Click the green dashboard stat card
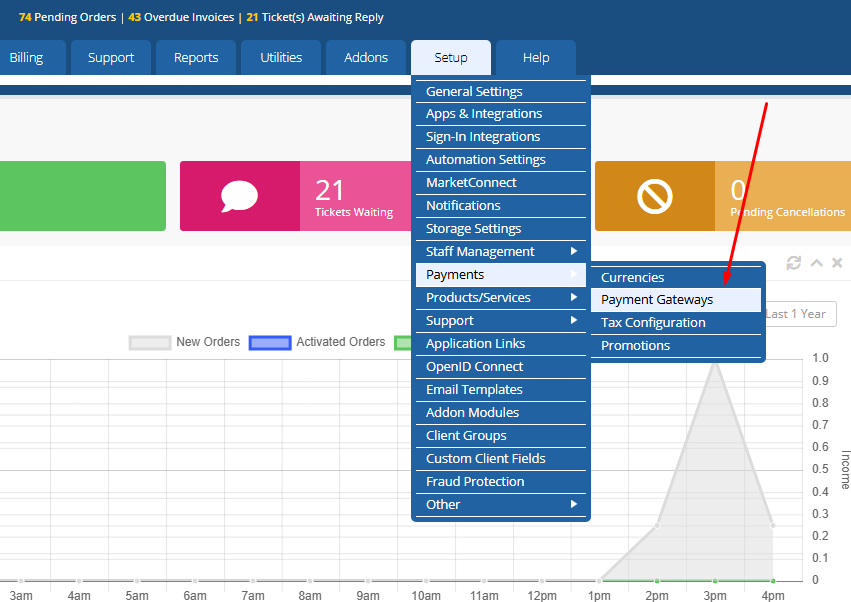Image resolution: width=851 pixels, height=602 pixels. [x=82, y=196]
